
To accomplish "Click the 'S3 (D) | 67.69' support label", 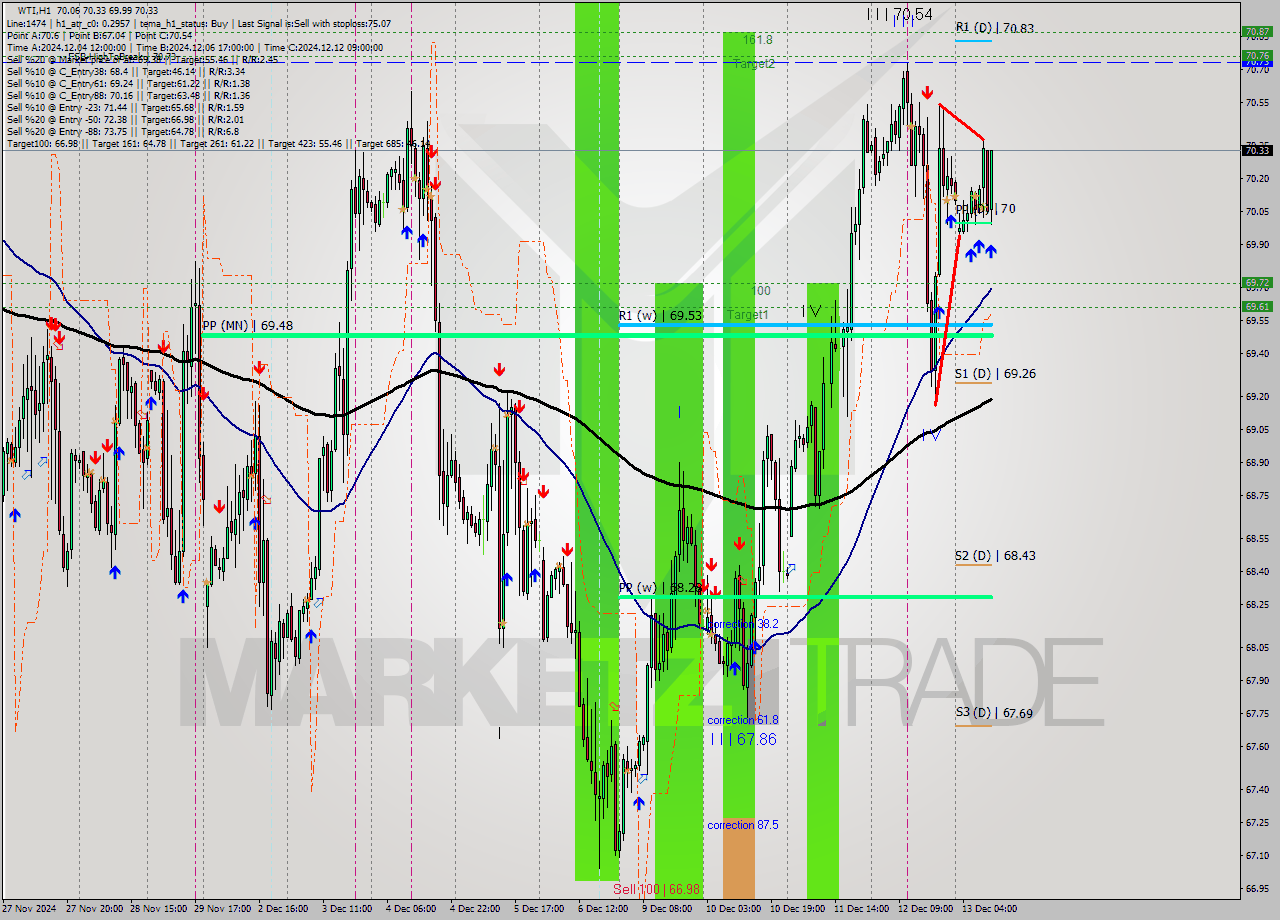I will (993, 713).
